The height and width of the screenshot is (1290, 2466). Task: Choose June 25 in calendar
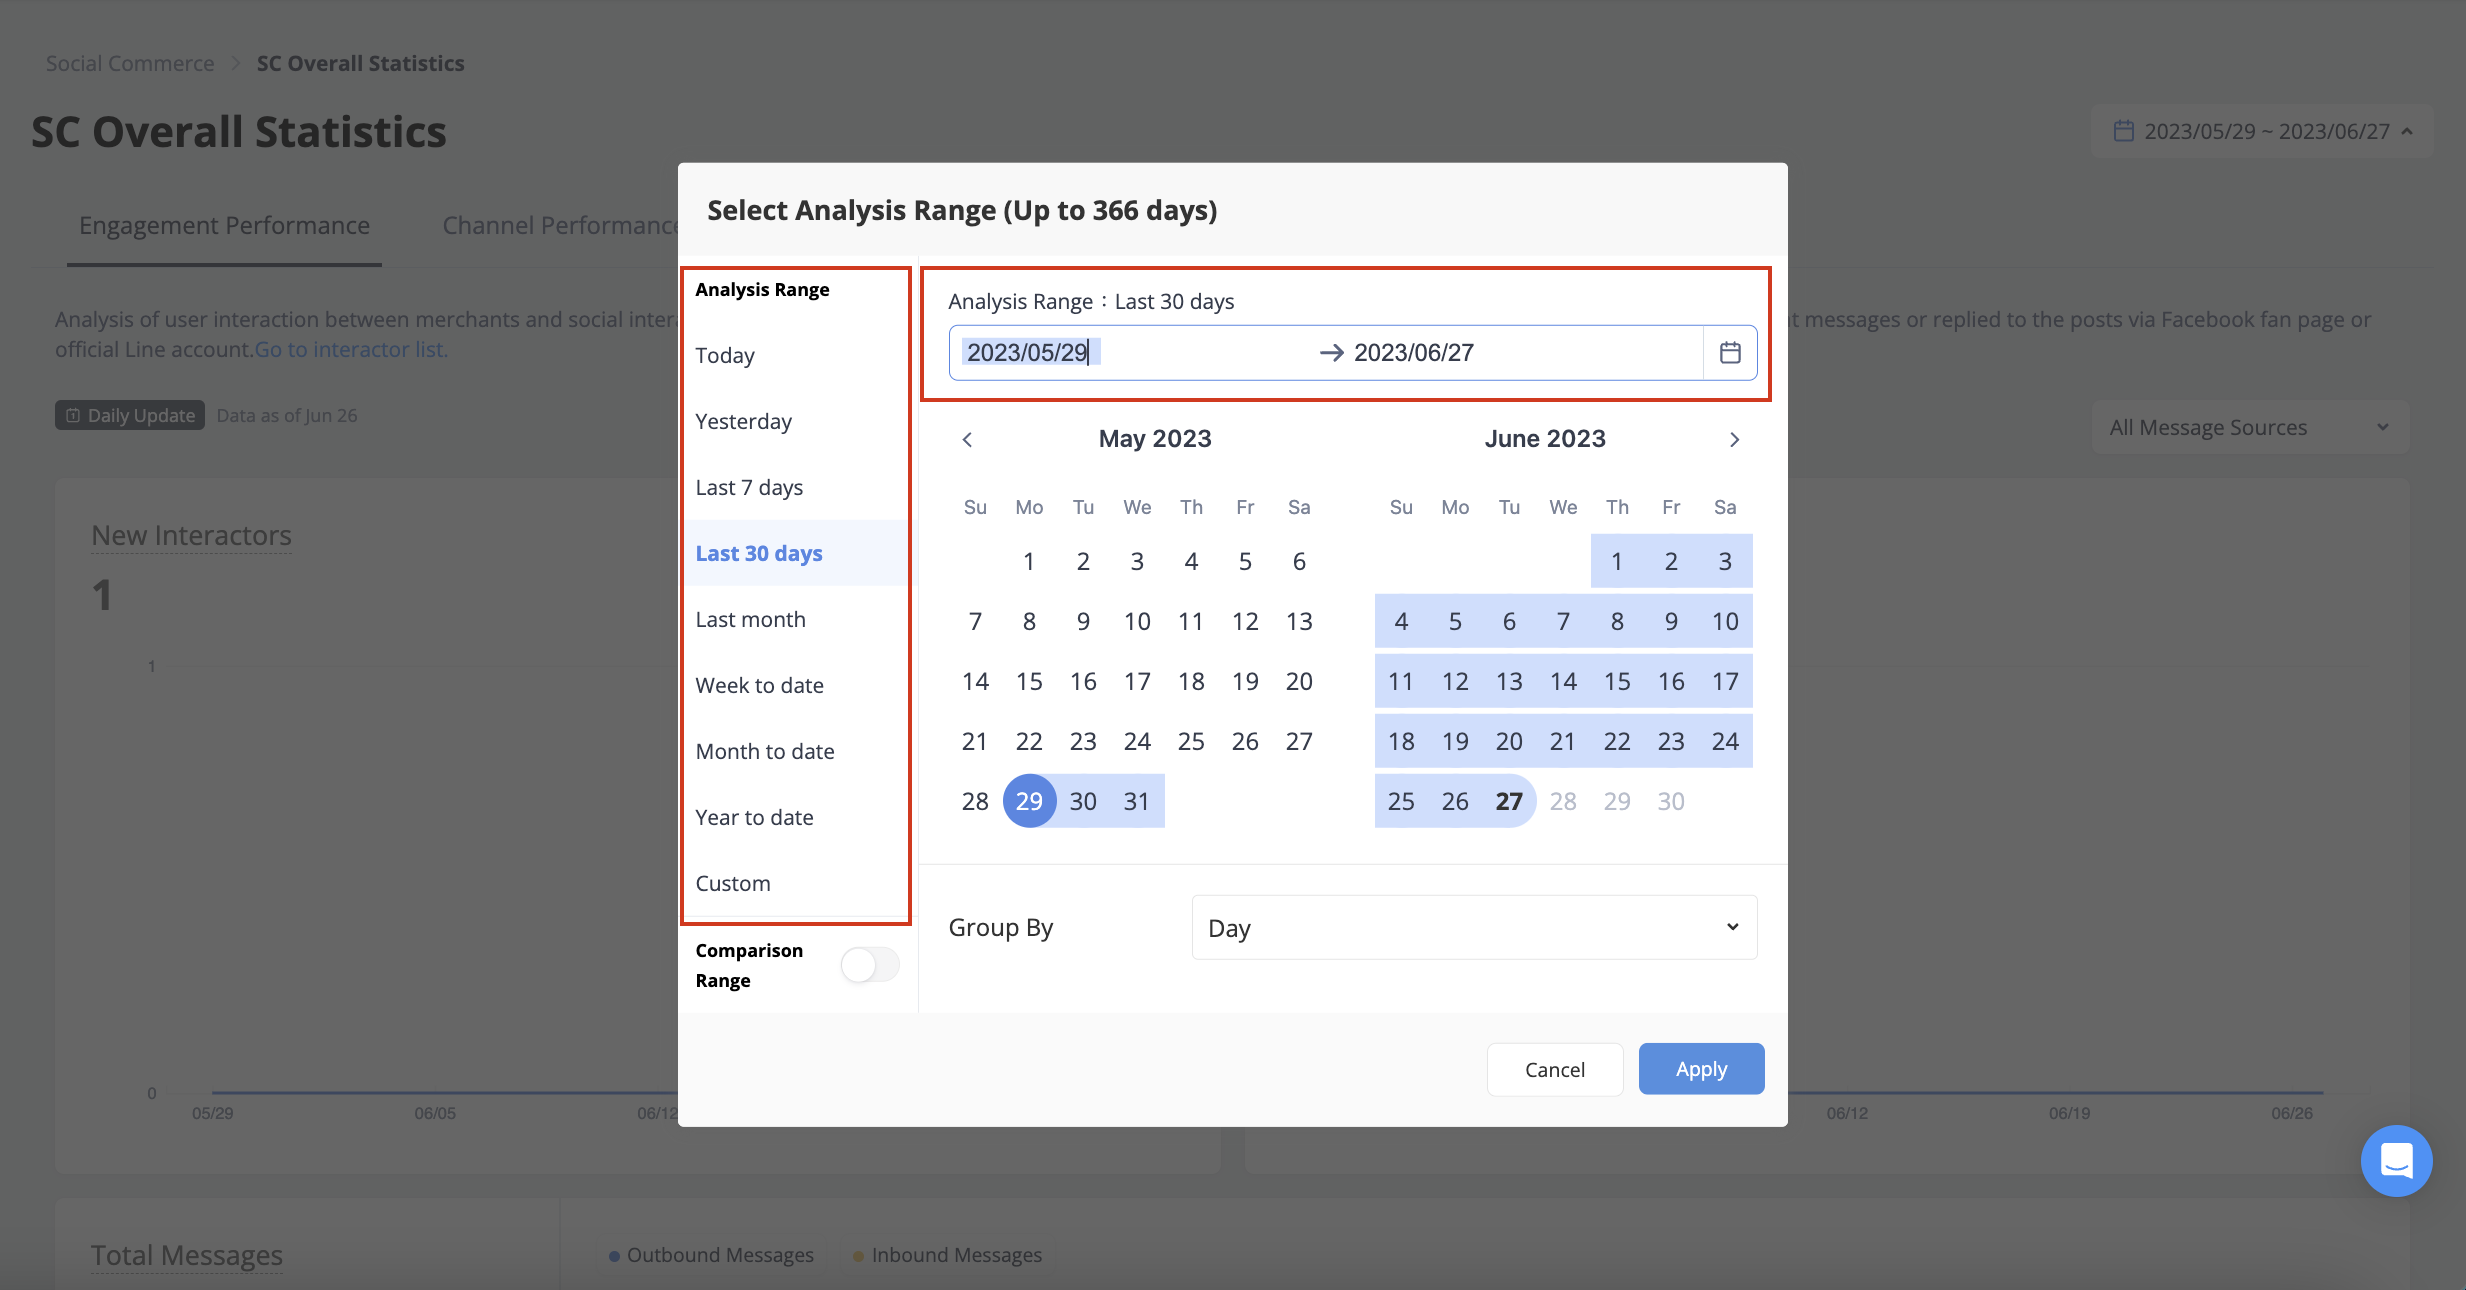1401,801
